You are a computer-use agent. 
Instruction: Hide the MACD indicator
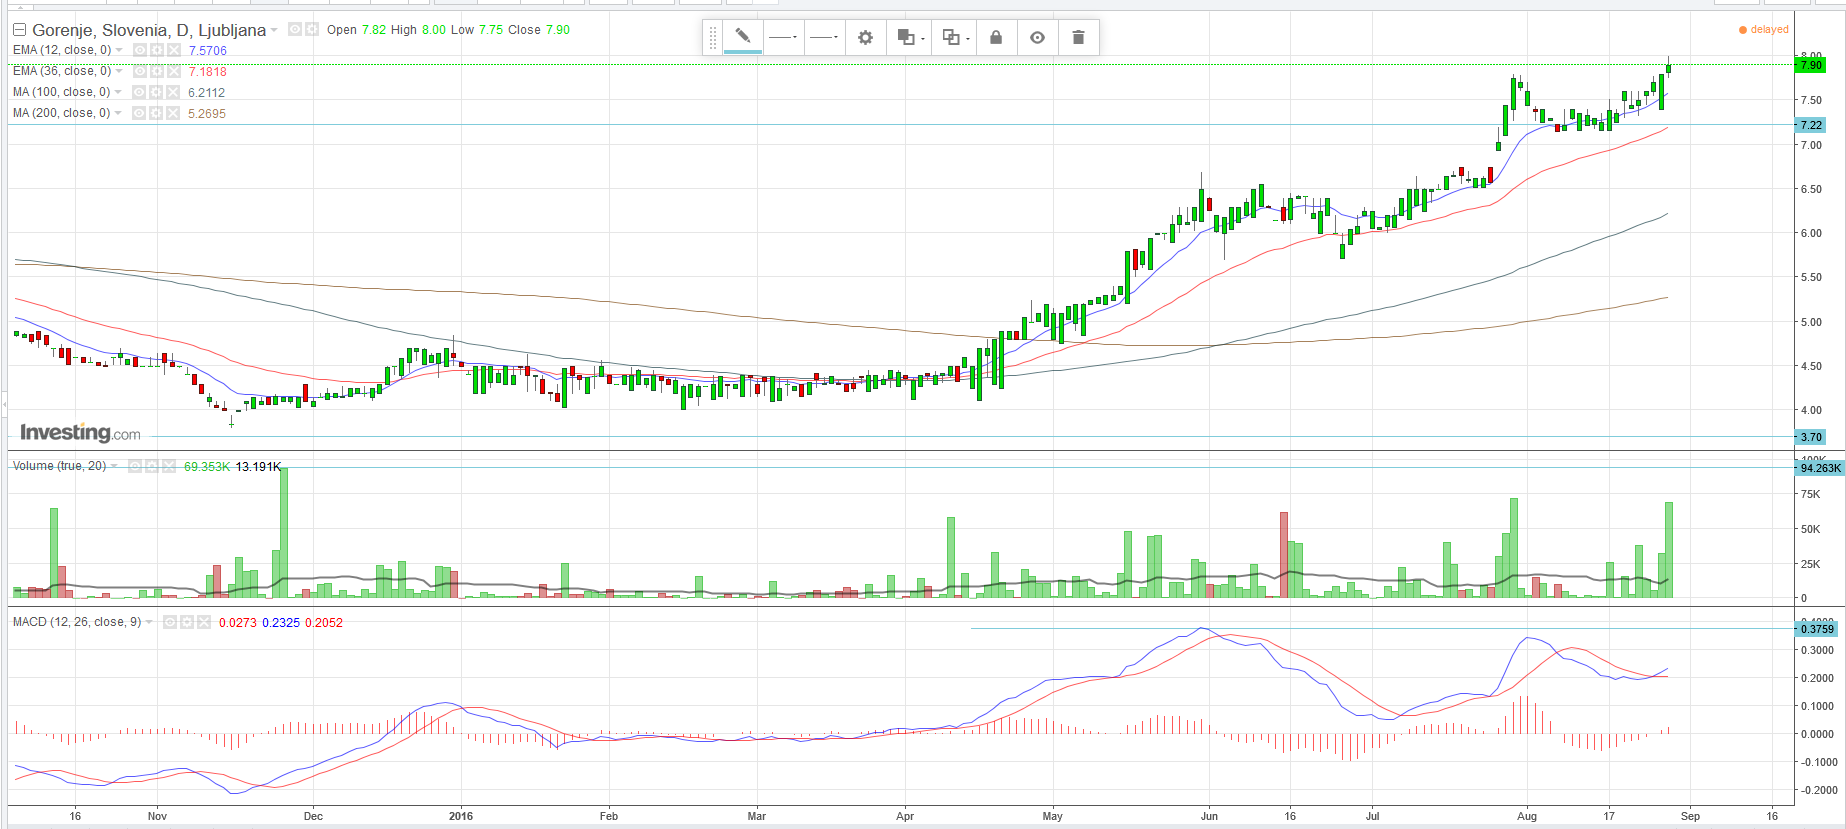[x=170, y=622]
